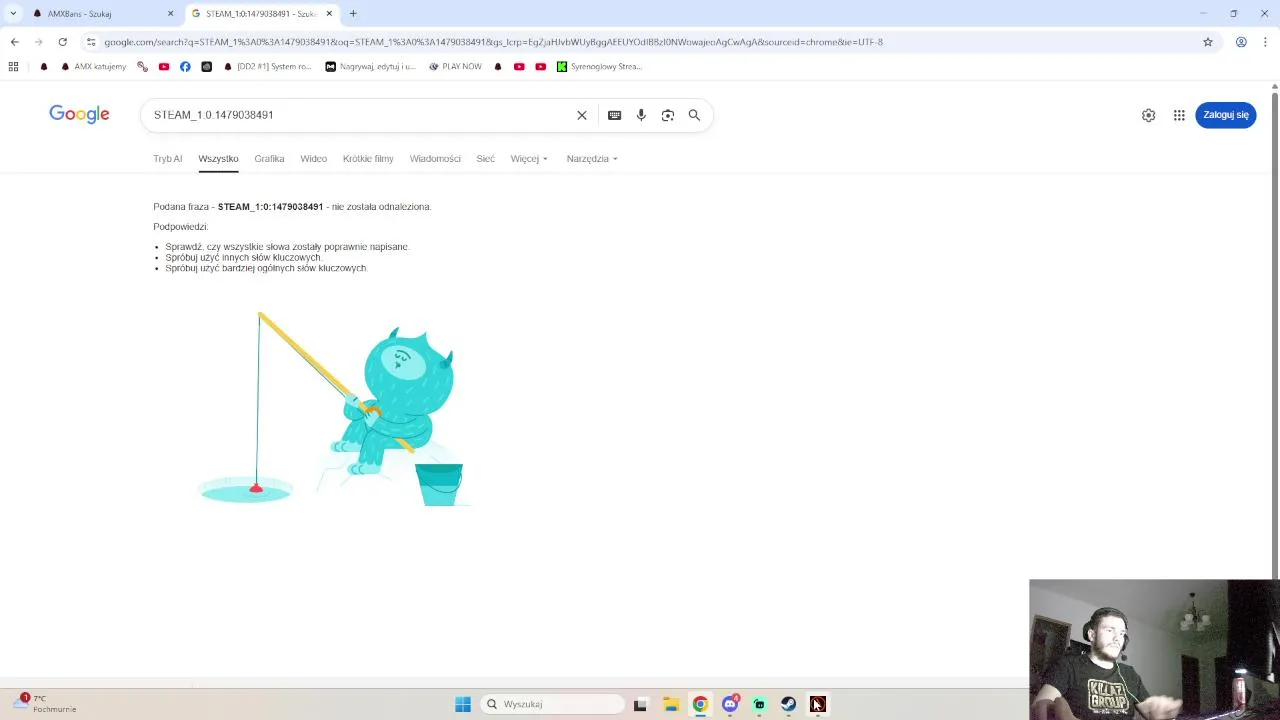
Task: Open the Nagrywaj, edytuj i u... bookmark
Action: (370, 66)
